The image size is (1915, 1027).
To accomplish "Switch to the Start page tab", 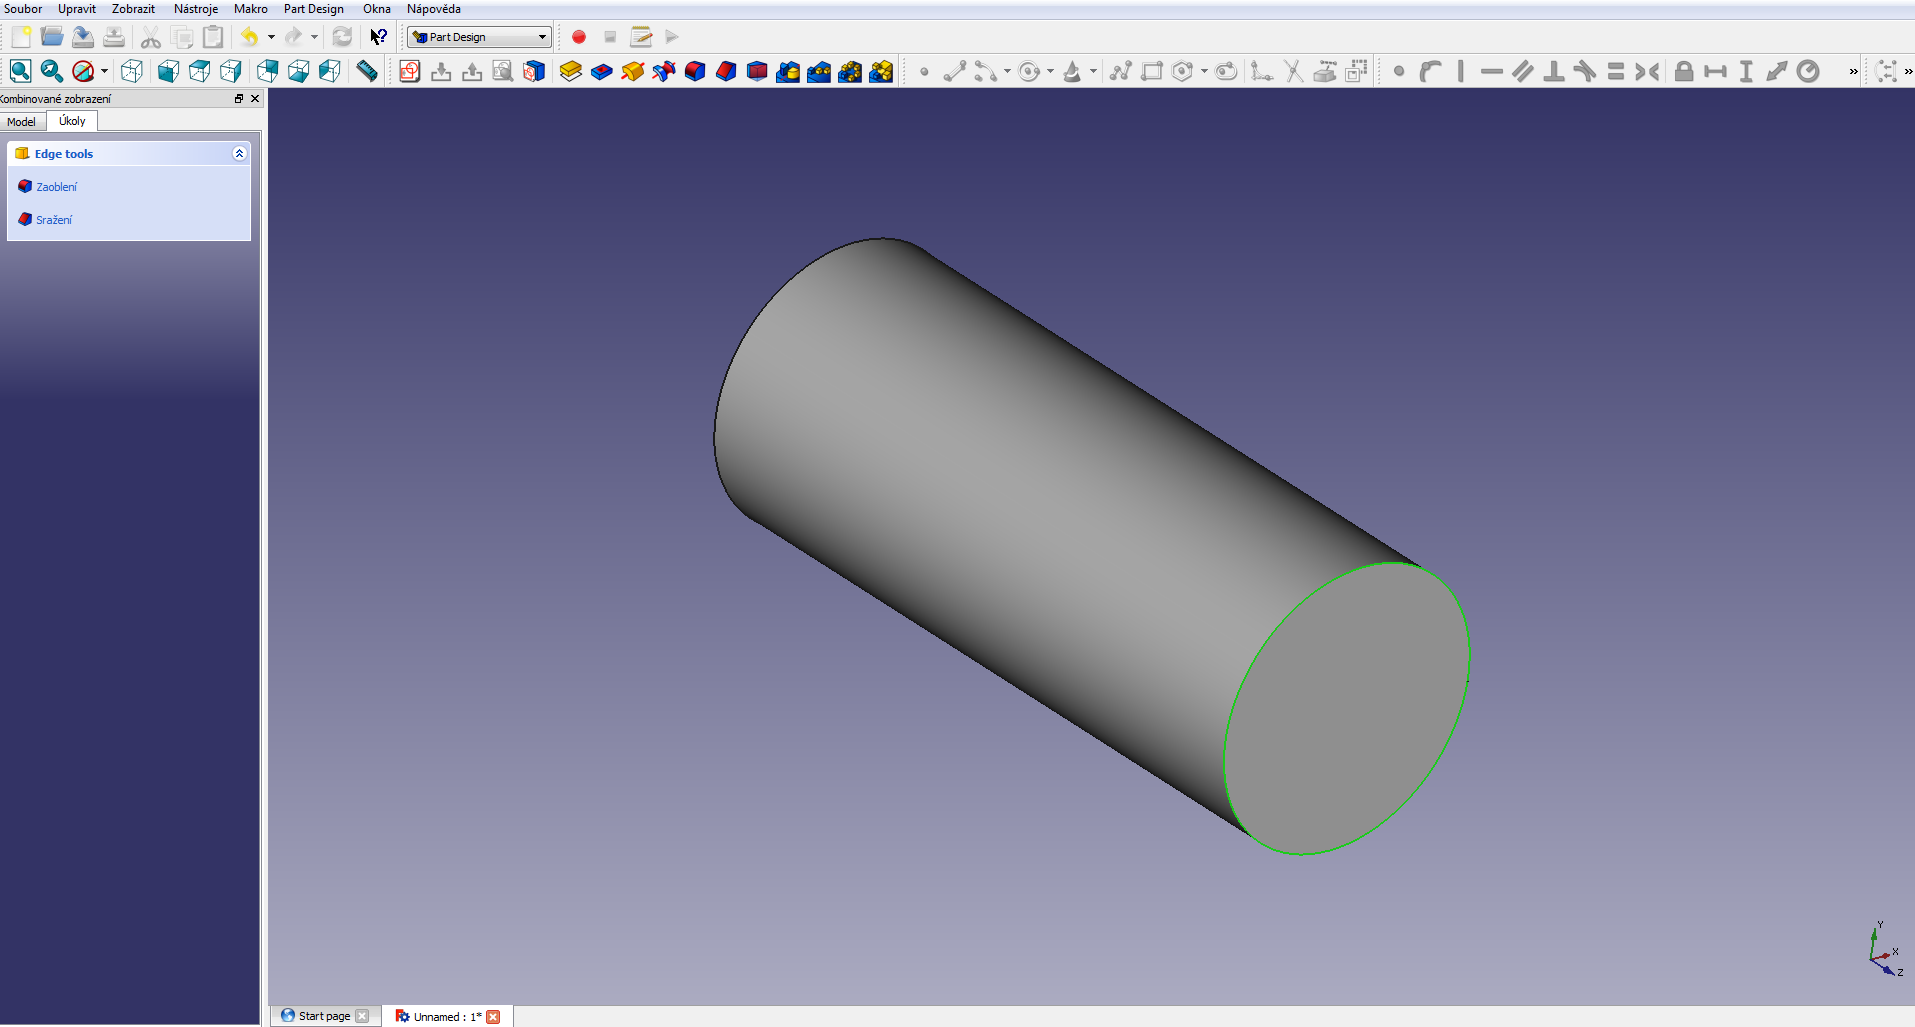I will click(323, 1016).
